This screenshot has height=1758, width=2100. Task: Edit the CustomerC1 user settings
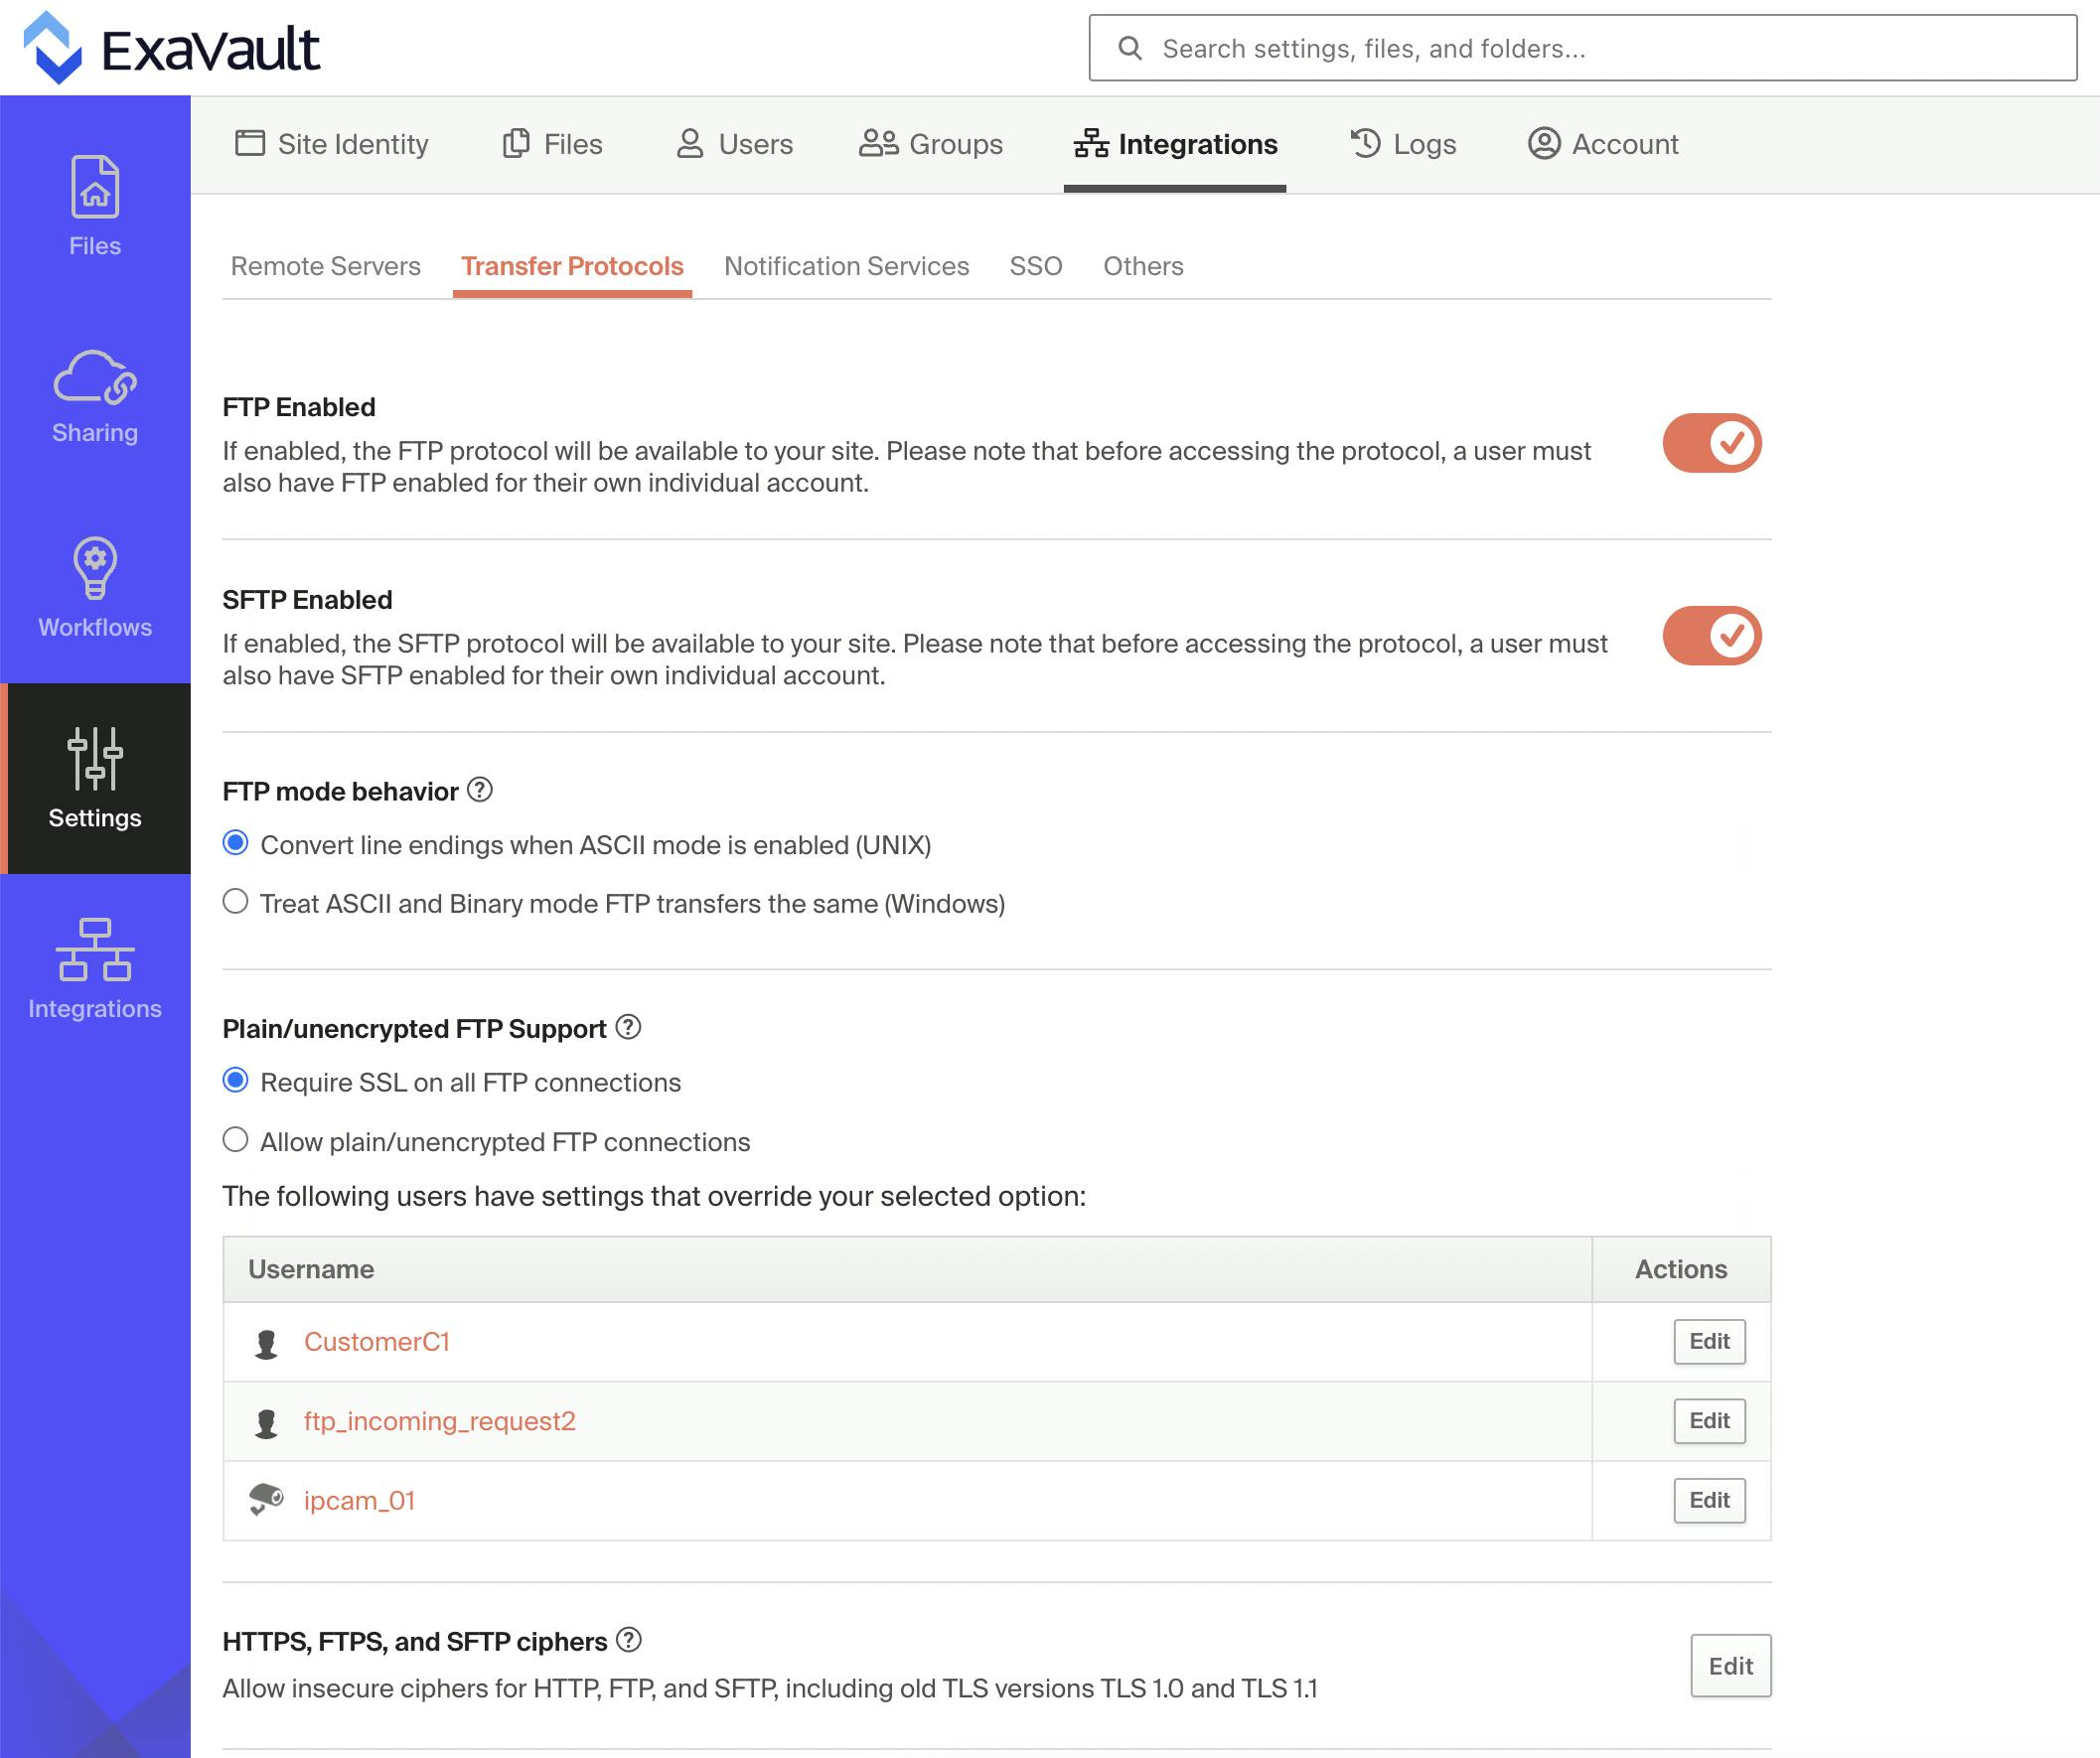1708,1341
